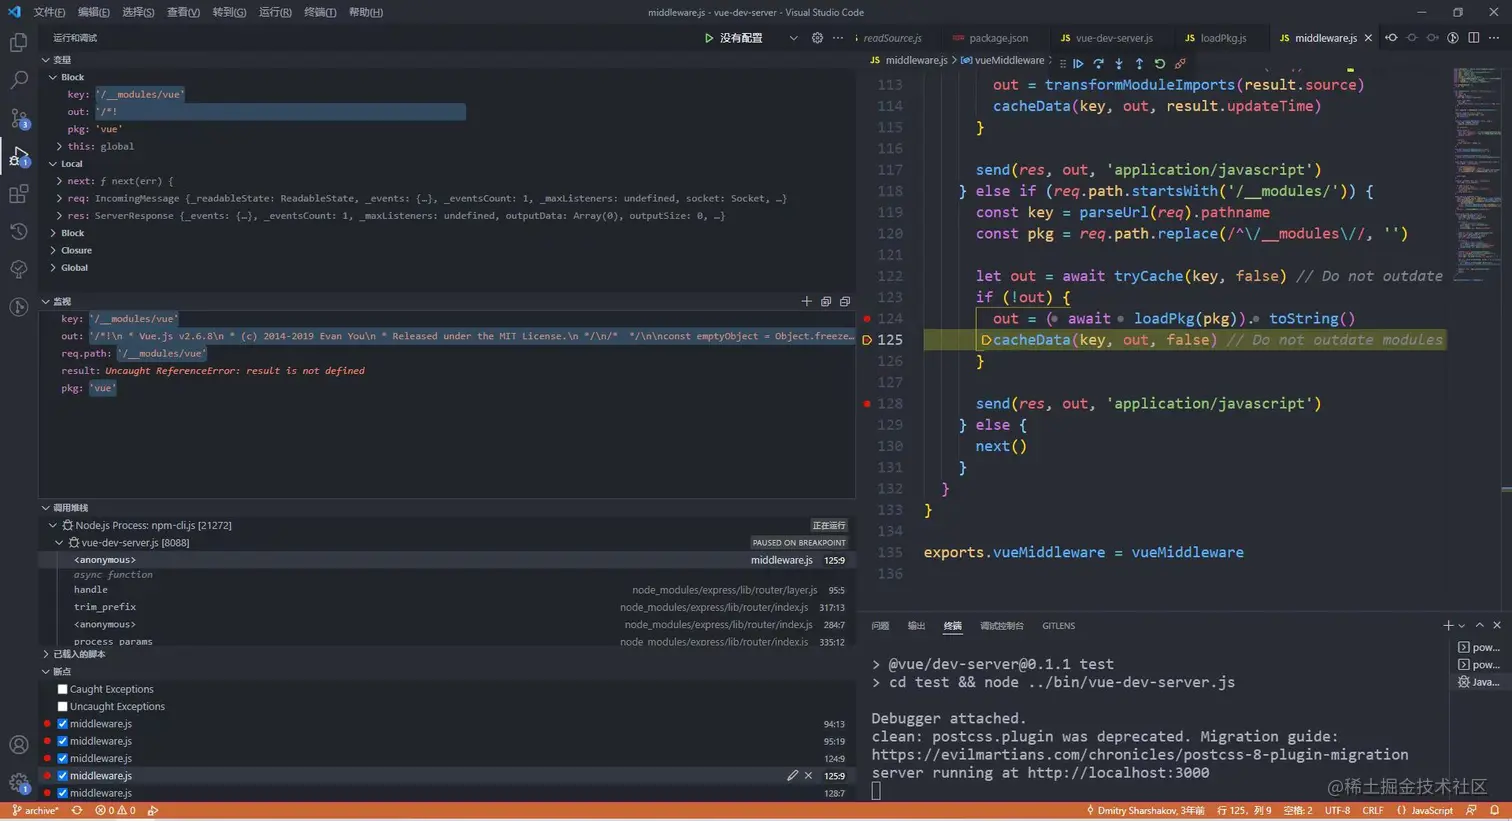Open the Manage gear in the activity bar
Screen dimensions: 1512x821
click(18, 783)
